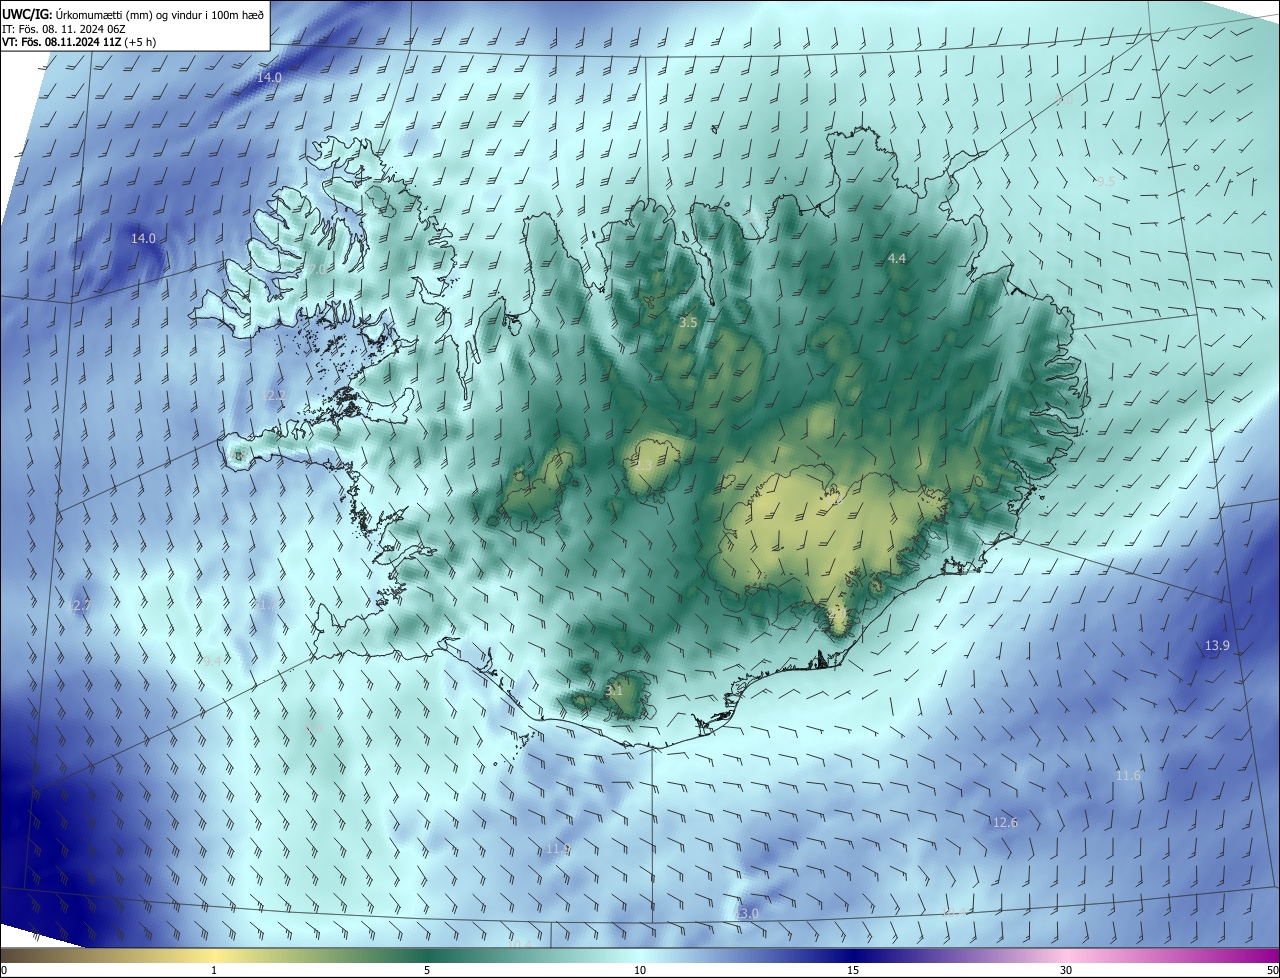This screenshot has width=1280, height=978.
Task: Click the '4.4' value label on the map
Action: (x=897, y=258)
